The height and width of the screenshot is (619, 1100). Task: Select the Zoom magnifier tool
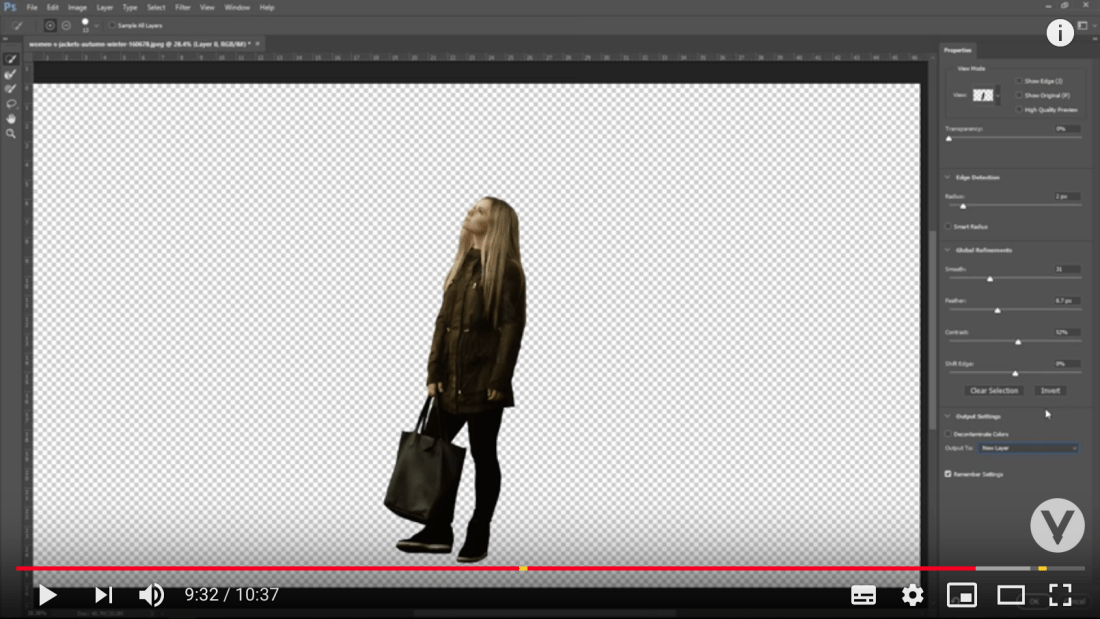[x=11, y=133]
